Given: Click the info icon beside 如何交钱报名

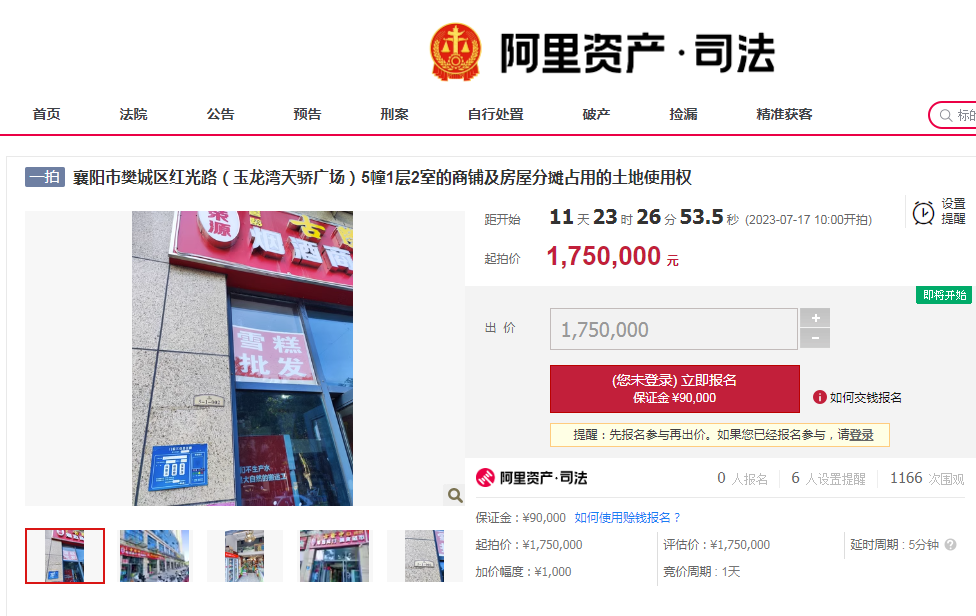Looking at the screenshot, I should [x=820, y=397].
